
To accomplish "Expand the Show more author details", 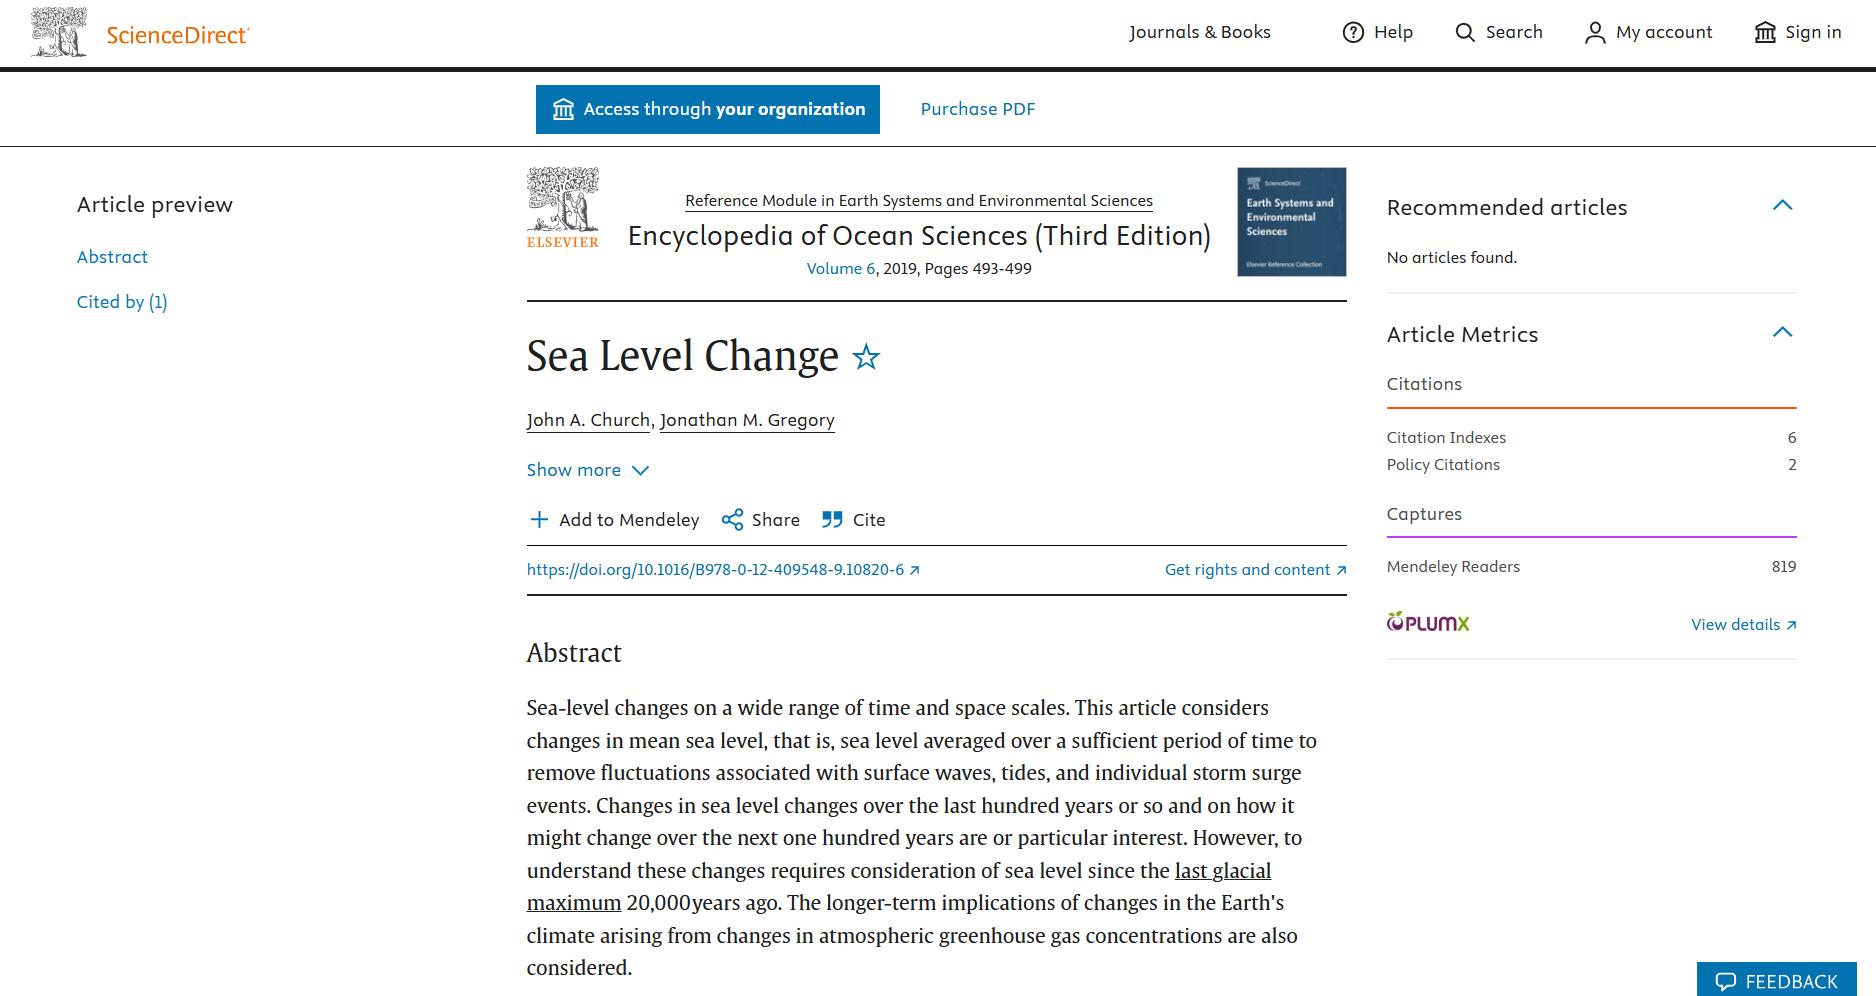I will (x=588, y=470).
